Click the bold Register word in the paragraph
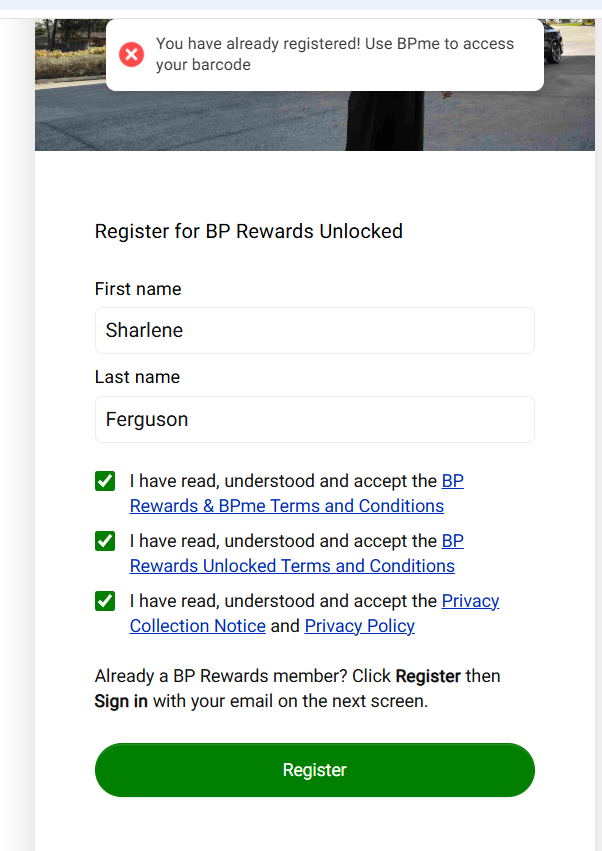 [428, 676]
